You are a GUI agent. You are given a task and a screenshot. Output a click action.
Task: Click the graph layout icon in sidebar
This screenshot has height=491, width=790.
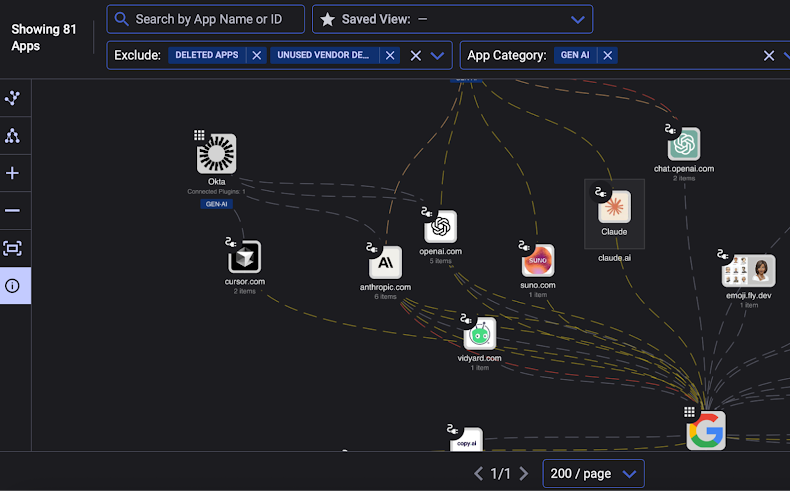[x=13, y=98]
